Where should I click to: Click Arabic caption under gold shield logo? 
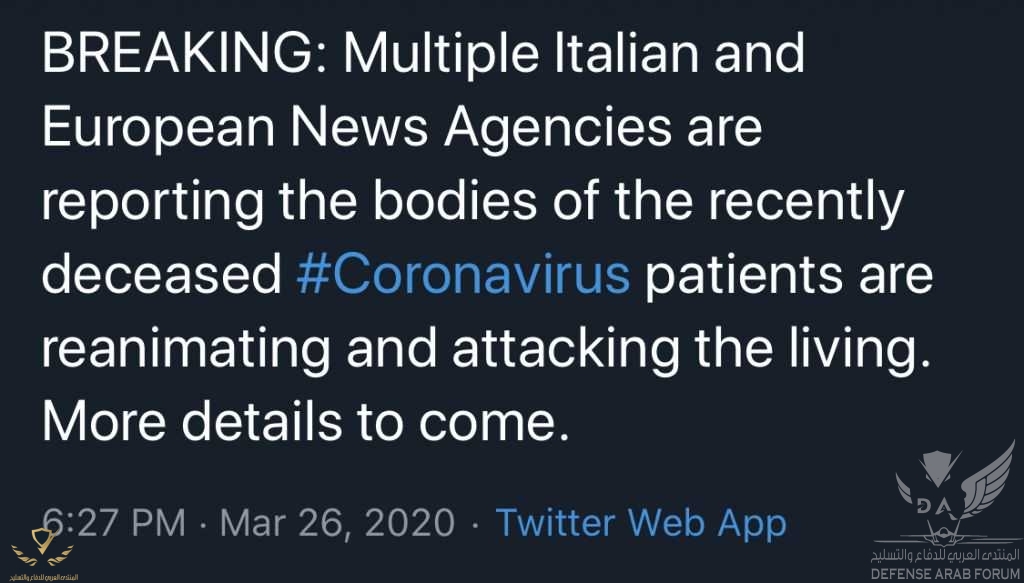(x=42, y=576)
